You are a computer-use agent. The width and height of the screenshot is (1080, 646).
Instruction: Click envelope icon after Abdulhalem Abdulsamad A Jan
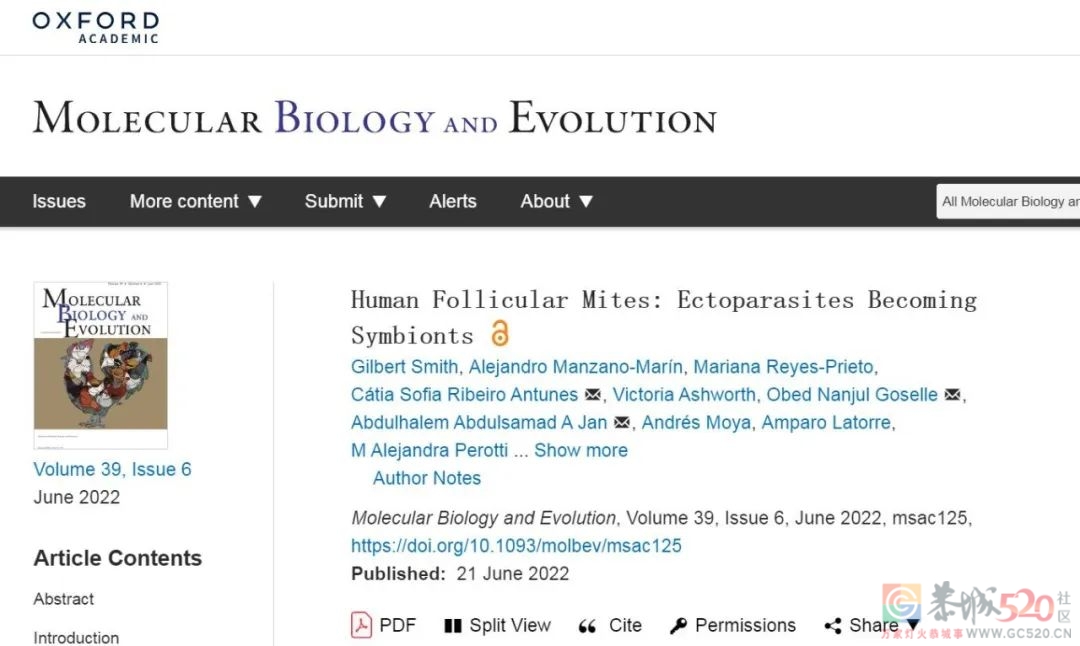click(x=622, y=422)
